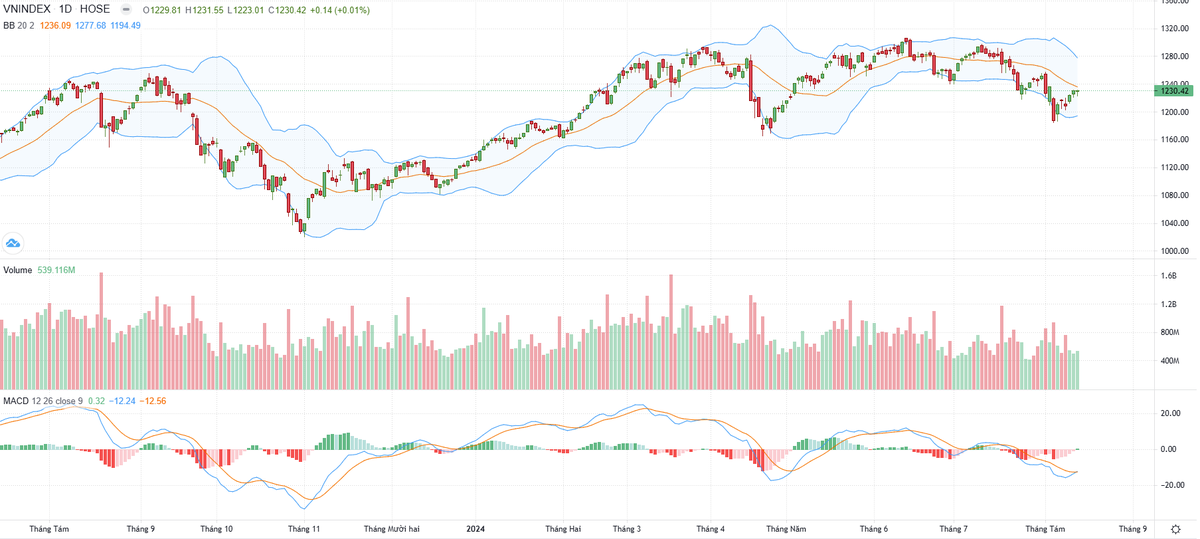Click the current price label 1230.42
The width and height of the screenshot is (1200, 539).
coord(1174,91)
